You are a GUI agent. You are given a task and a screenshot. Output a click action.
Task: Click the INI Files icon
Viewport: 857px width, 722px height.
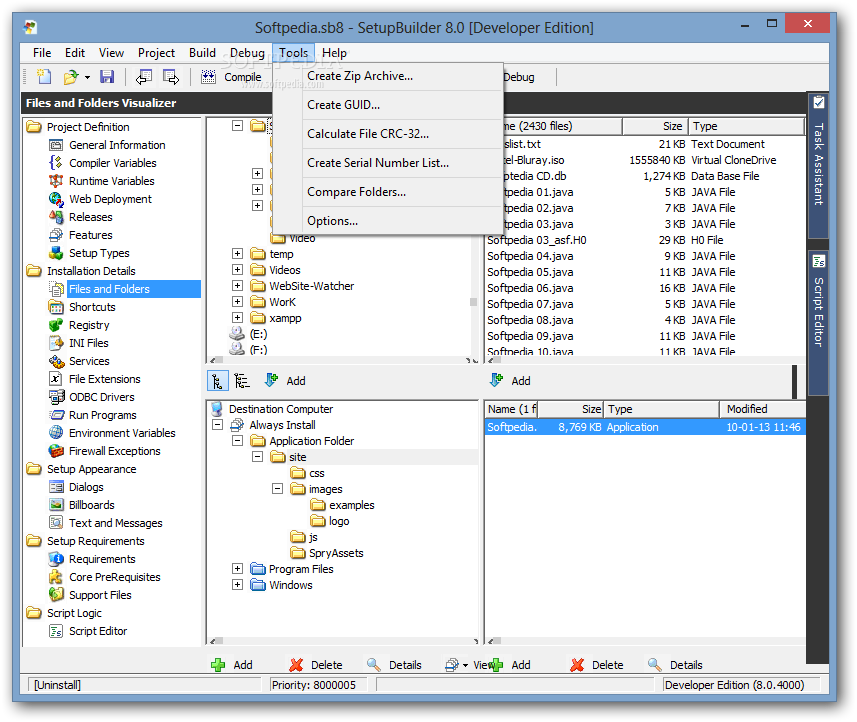coord(56,343)
